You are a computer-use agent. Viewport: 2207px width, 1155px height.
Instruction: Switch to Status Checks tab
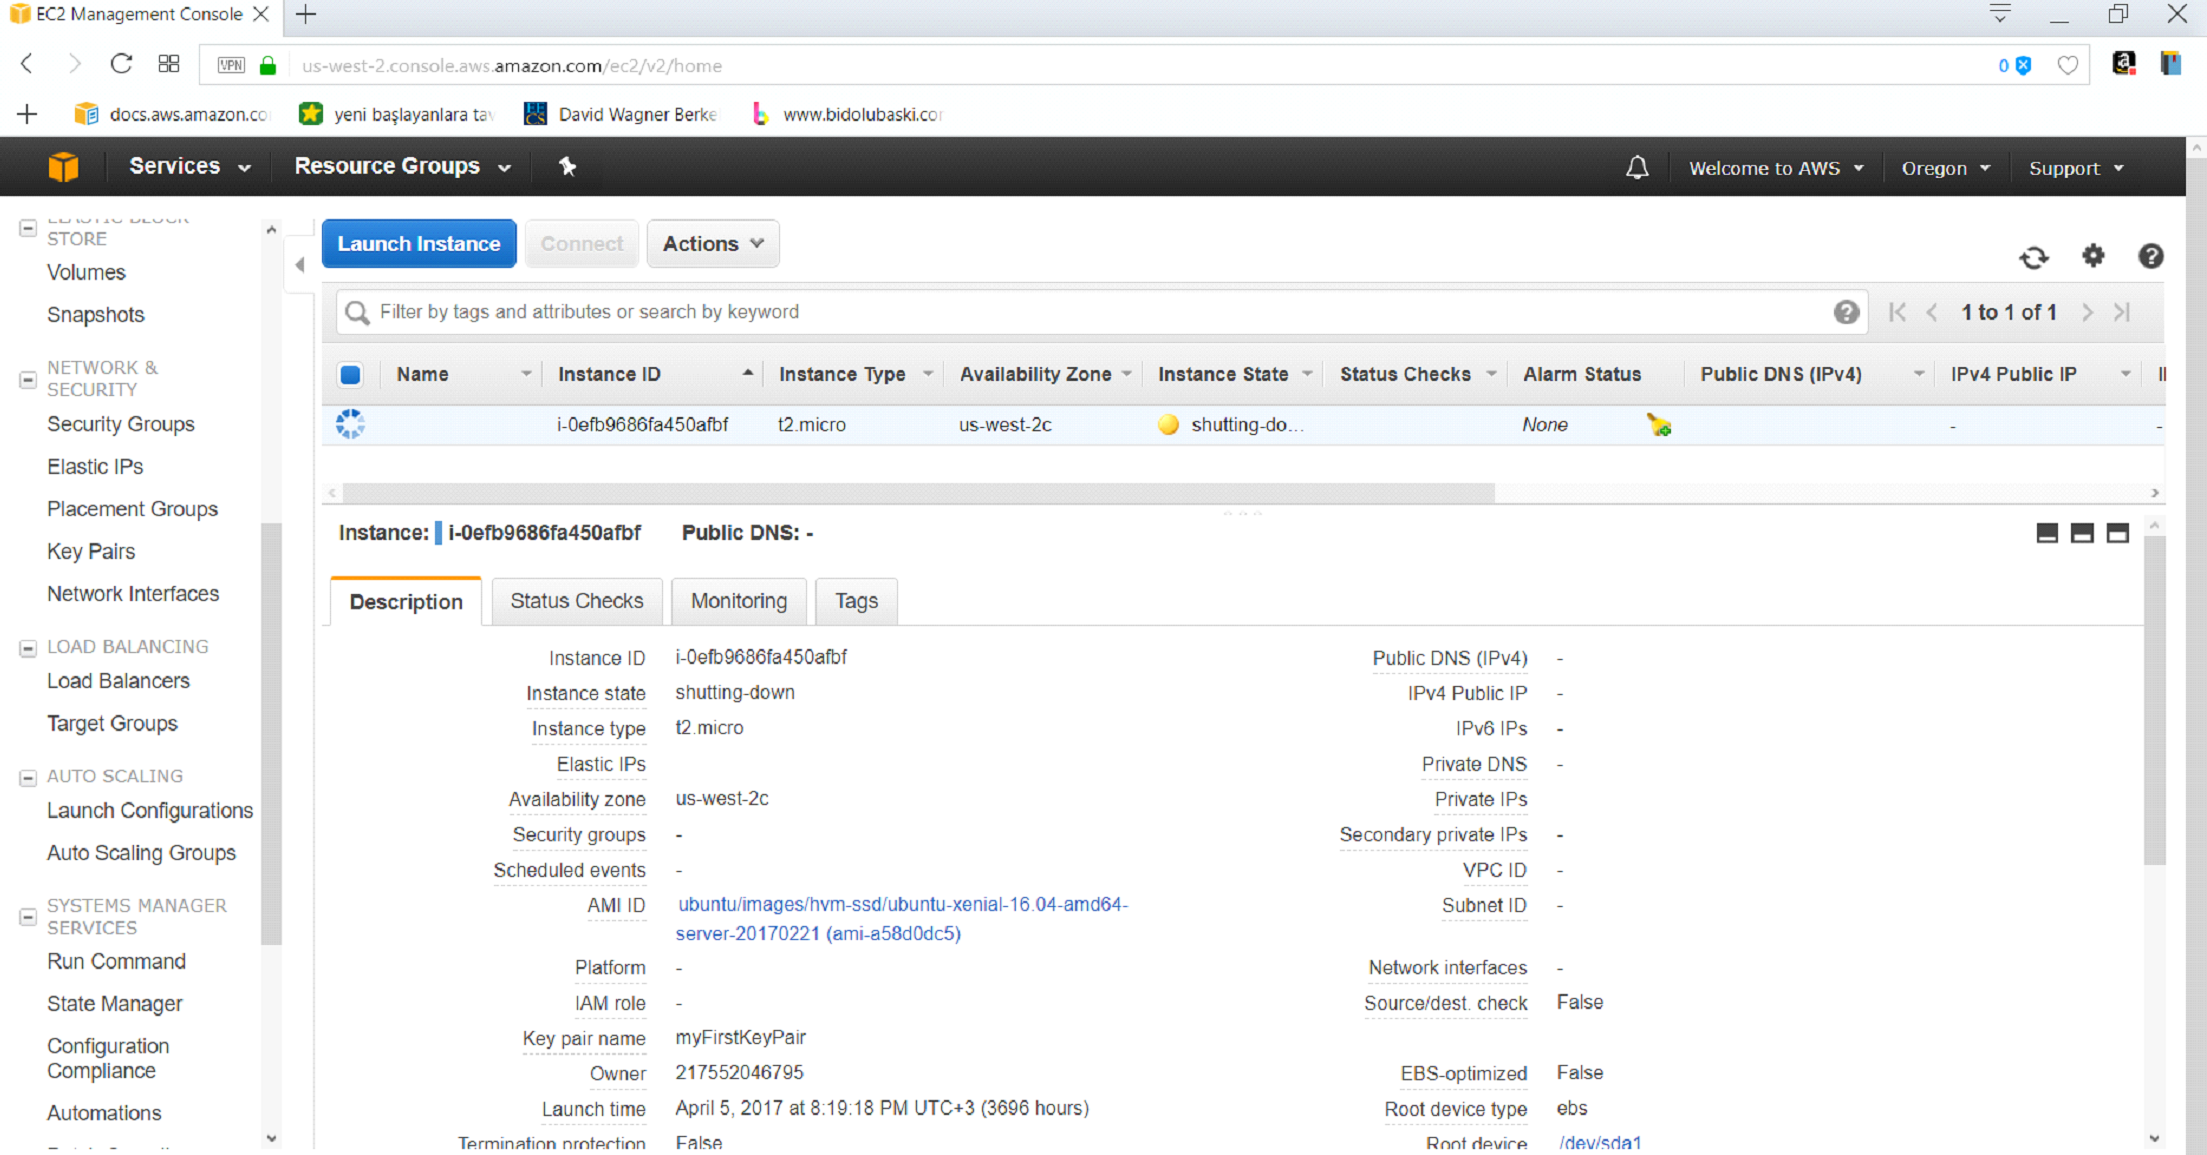576,601
